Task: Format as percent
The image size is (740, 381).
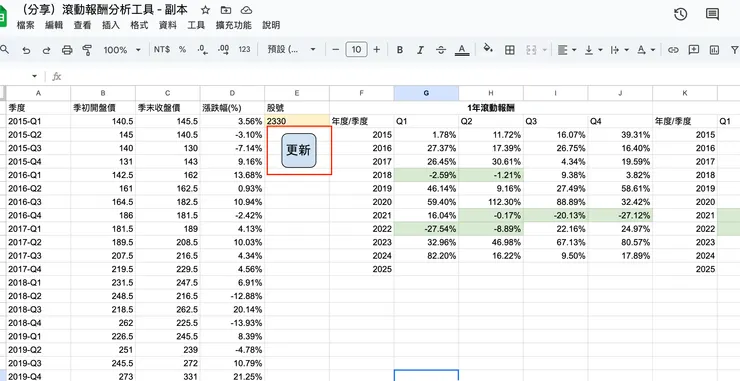Action: [x=182, y=50]
